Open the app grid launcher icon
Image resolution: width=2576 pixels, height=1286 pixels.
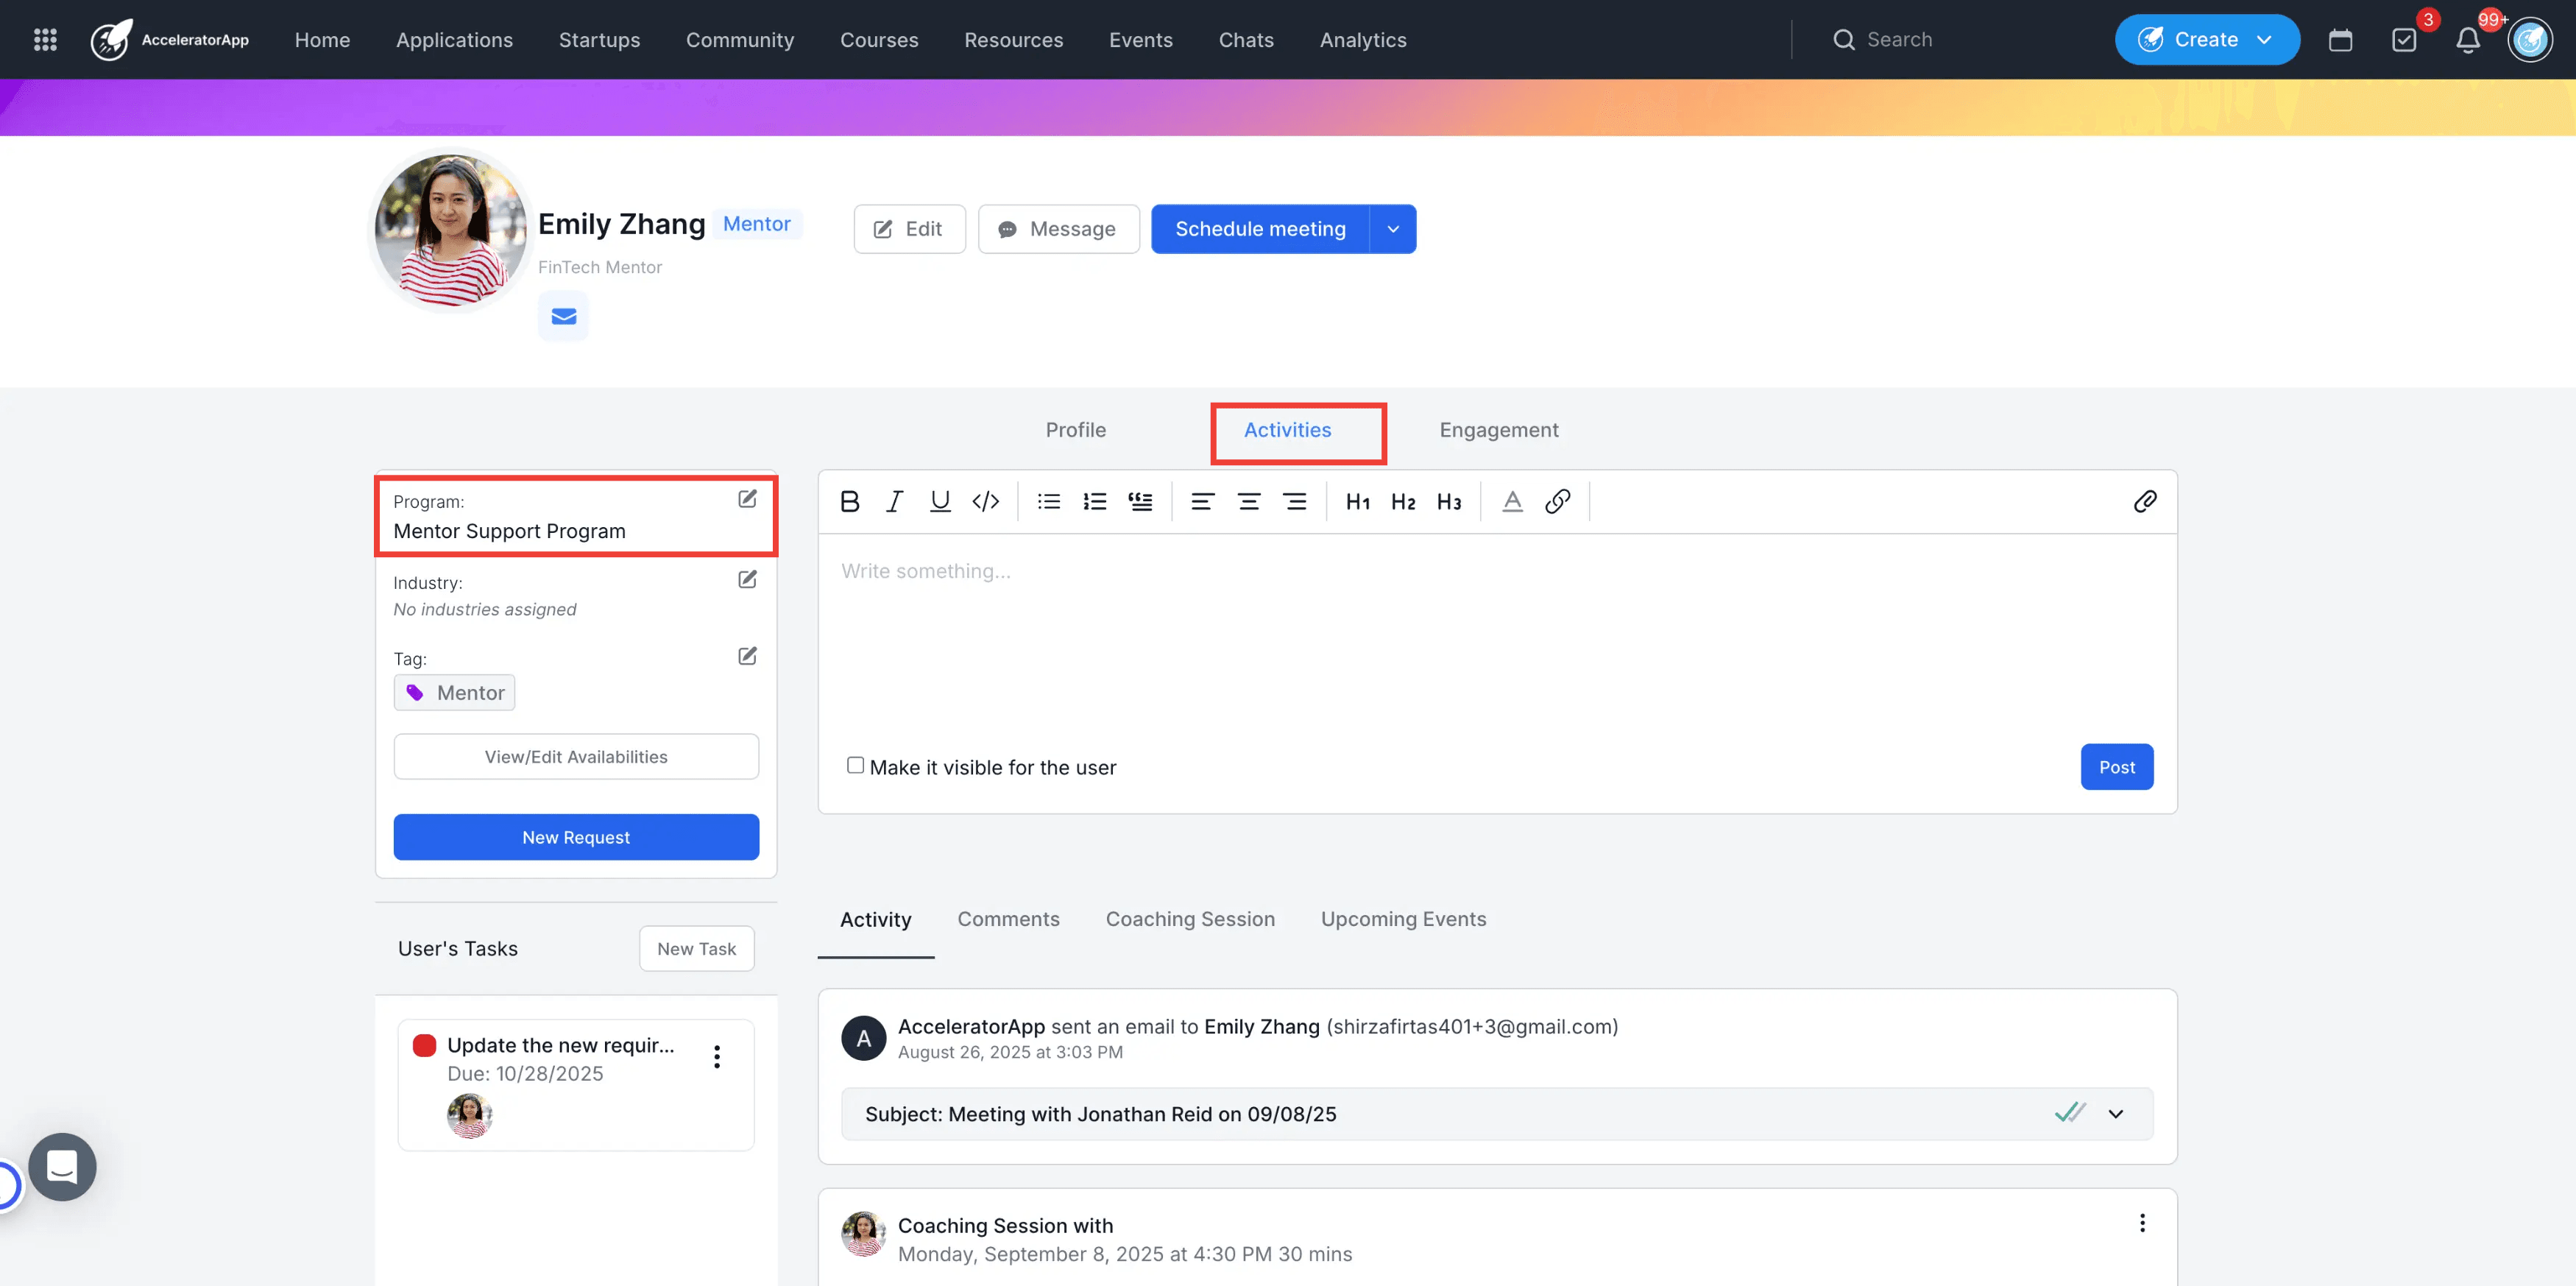point(45,40)
